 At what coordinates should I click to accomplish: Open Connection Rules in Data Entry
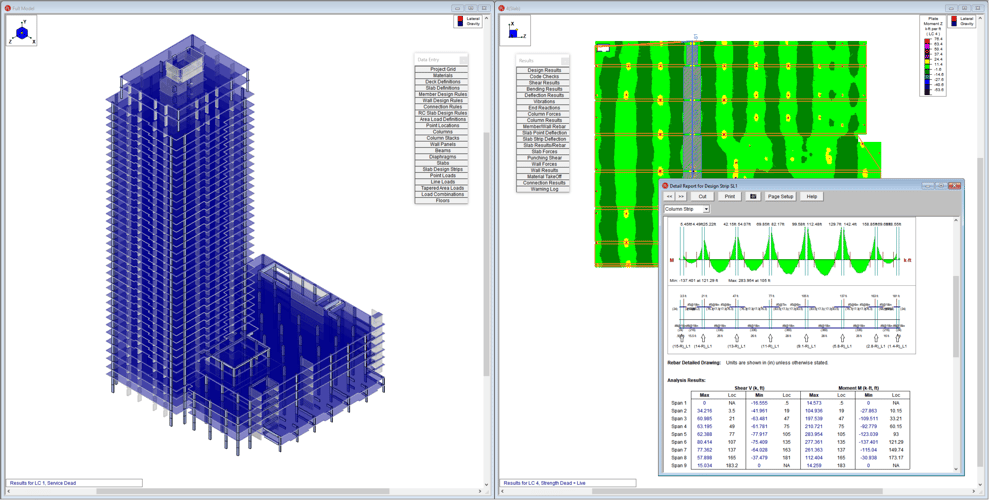point(443,107)
